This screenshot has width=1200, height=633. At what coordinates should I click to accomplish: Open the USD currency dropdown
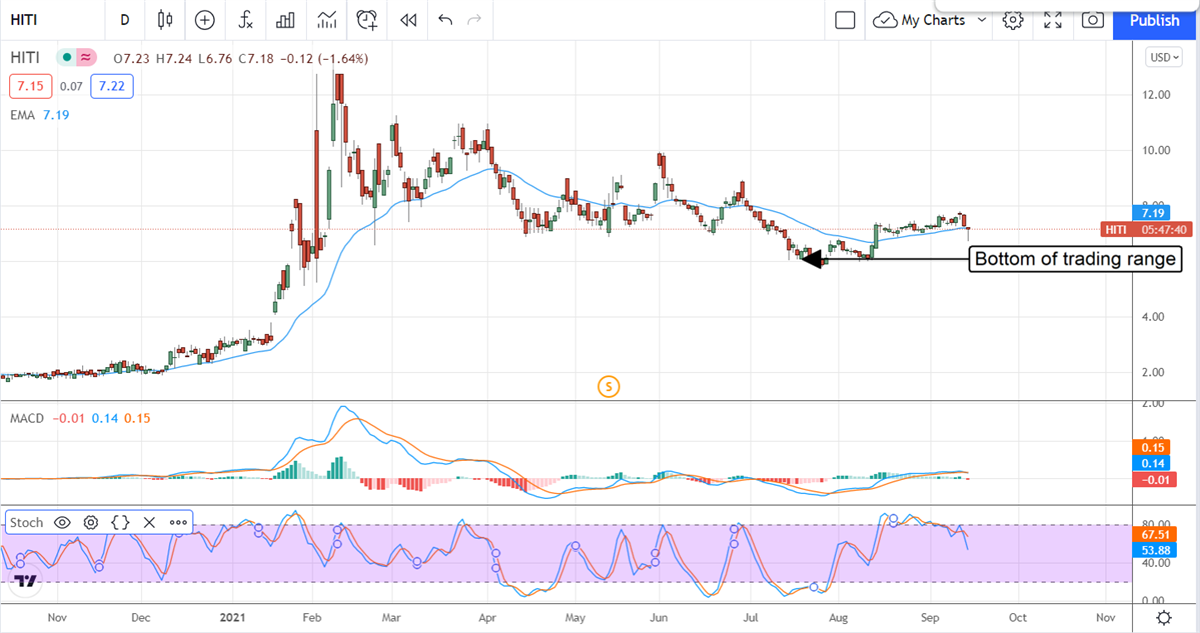point(1164,58)
